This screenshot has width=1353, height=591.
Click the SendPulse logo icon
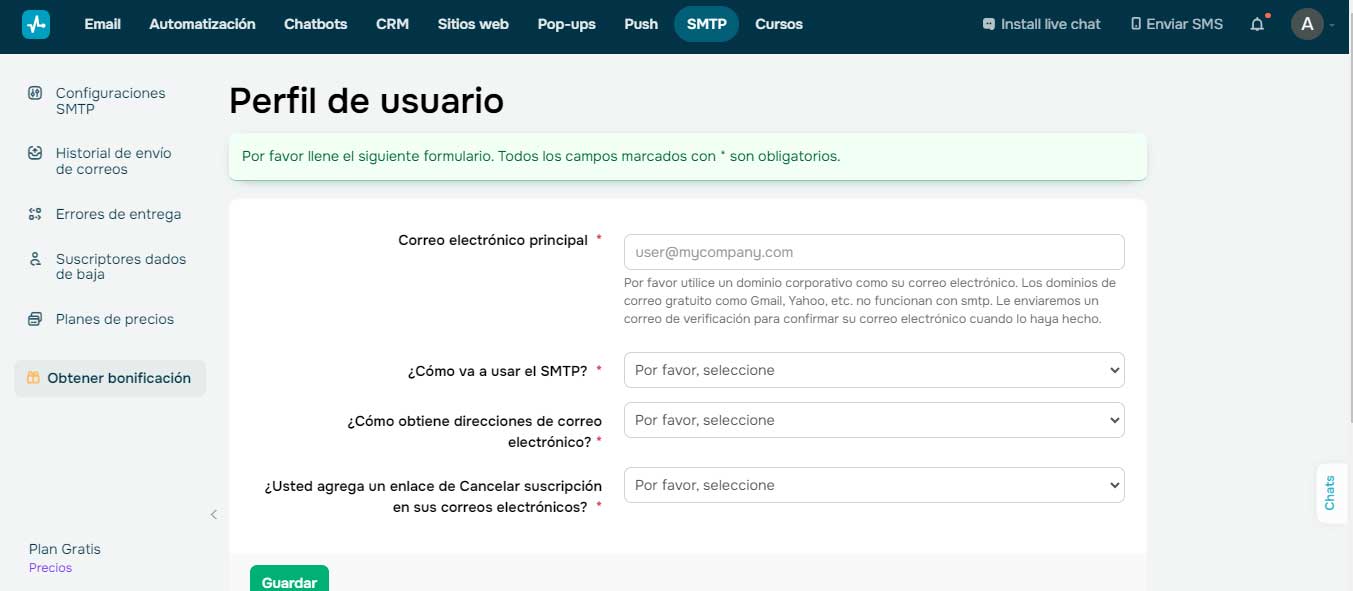coord(36,24)
